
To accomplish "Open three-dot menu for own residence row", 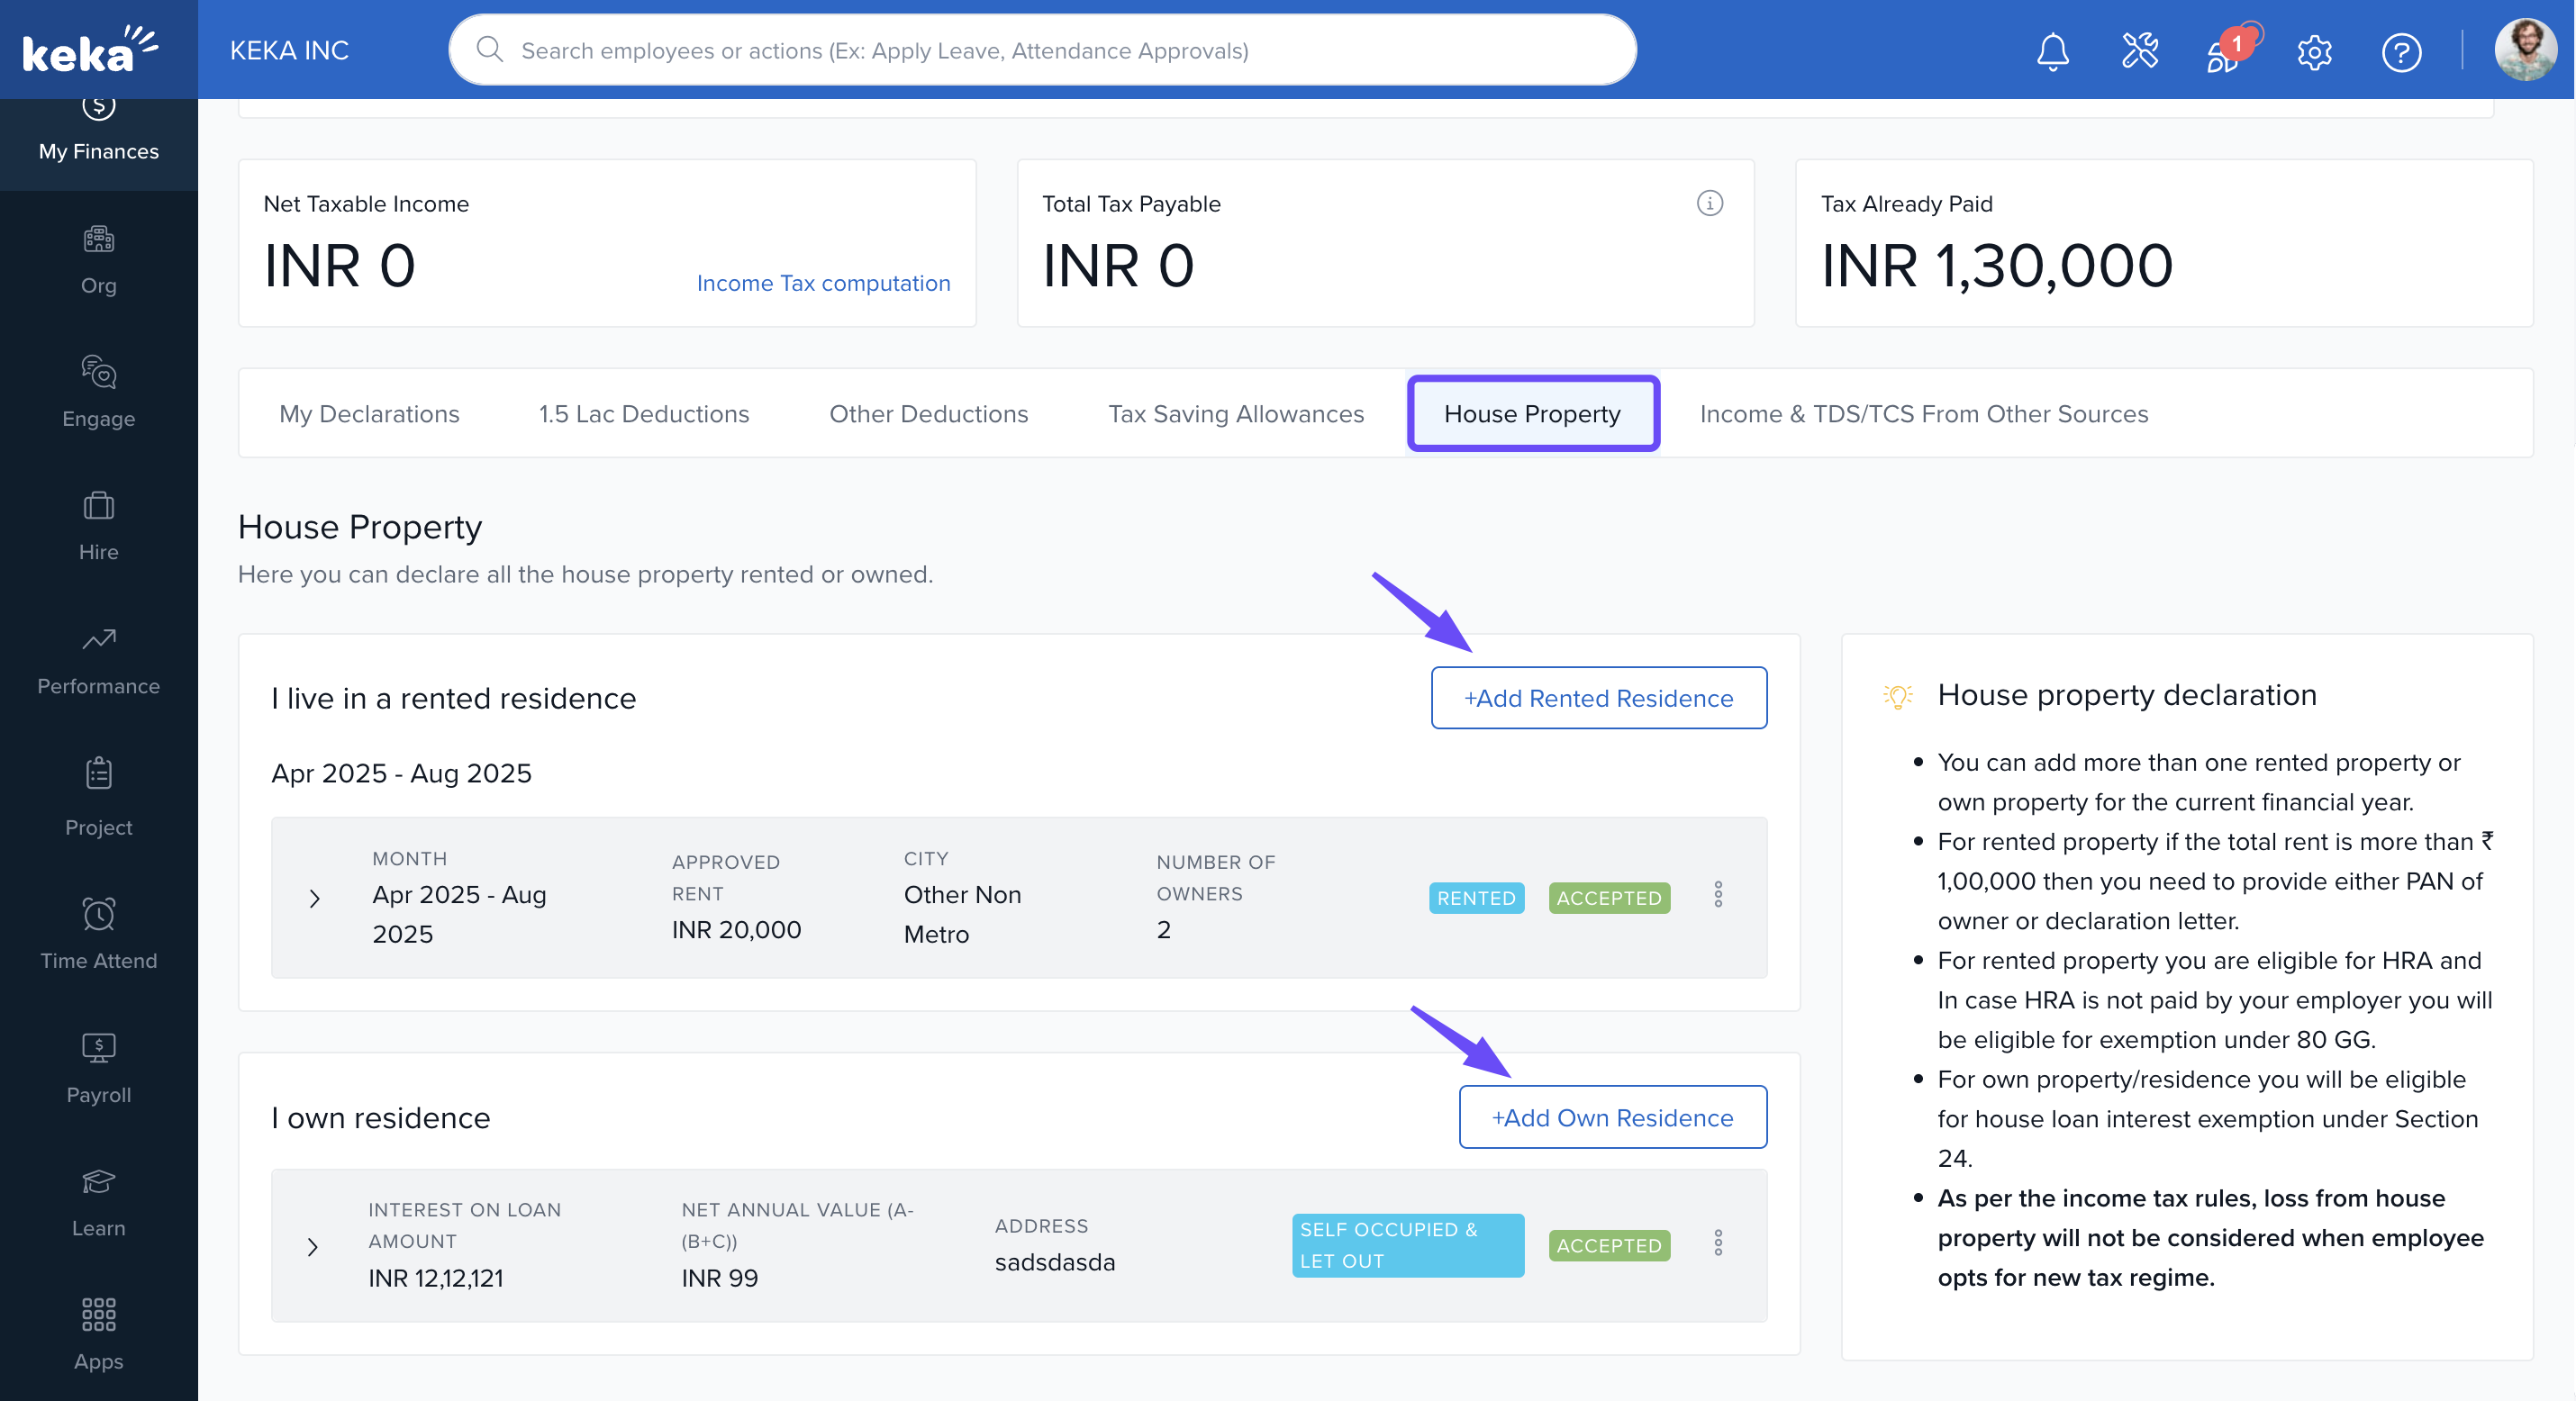I will point(1717,1243).
